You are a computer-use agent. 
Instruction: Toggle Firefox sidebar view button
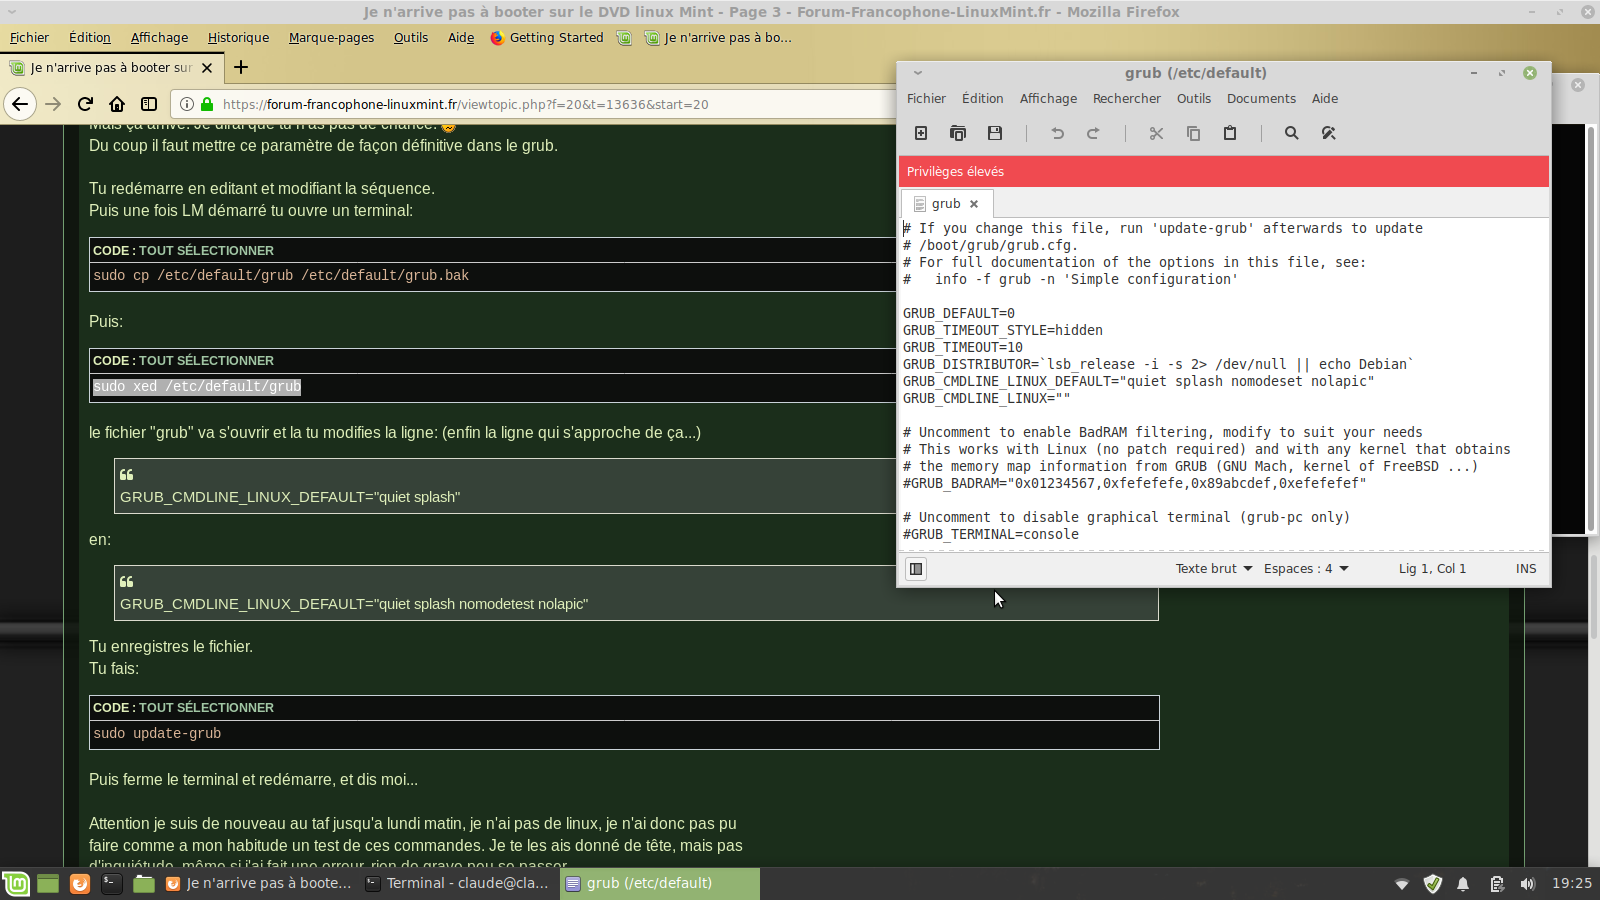[x=149, y=104]
